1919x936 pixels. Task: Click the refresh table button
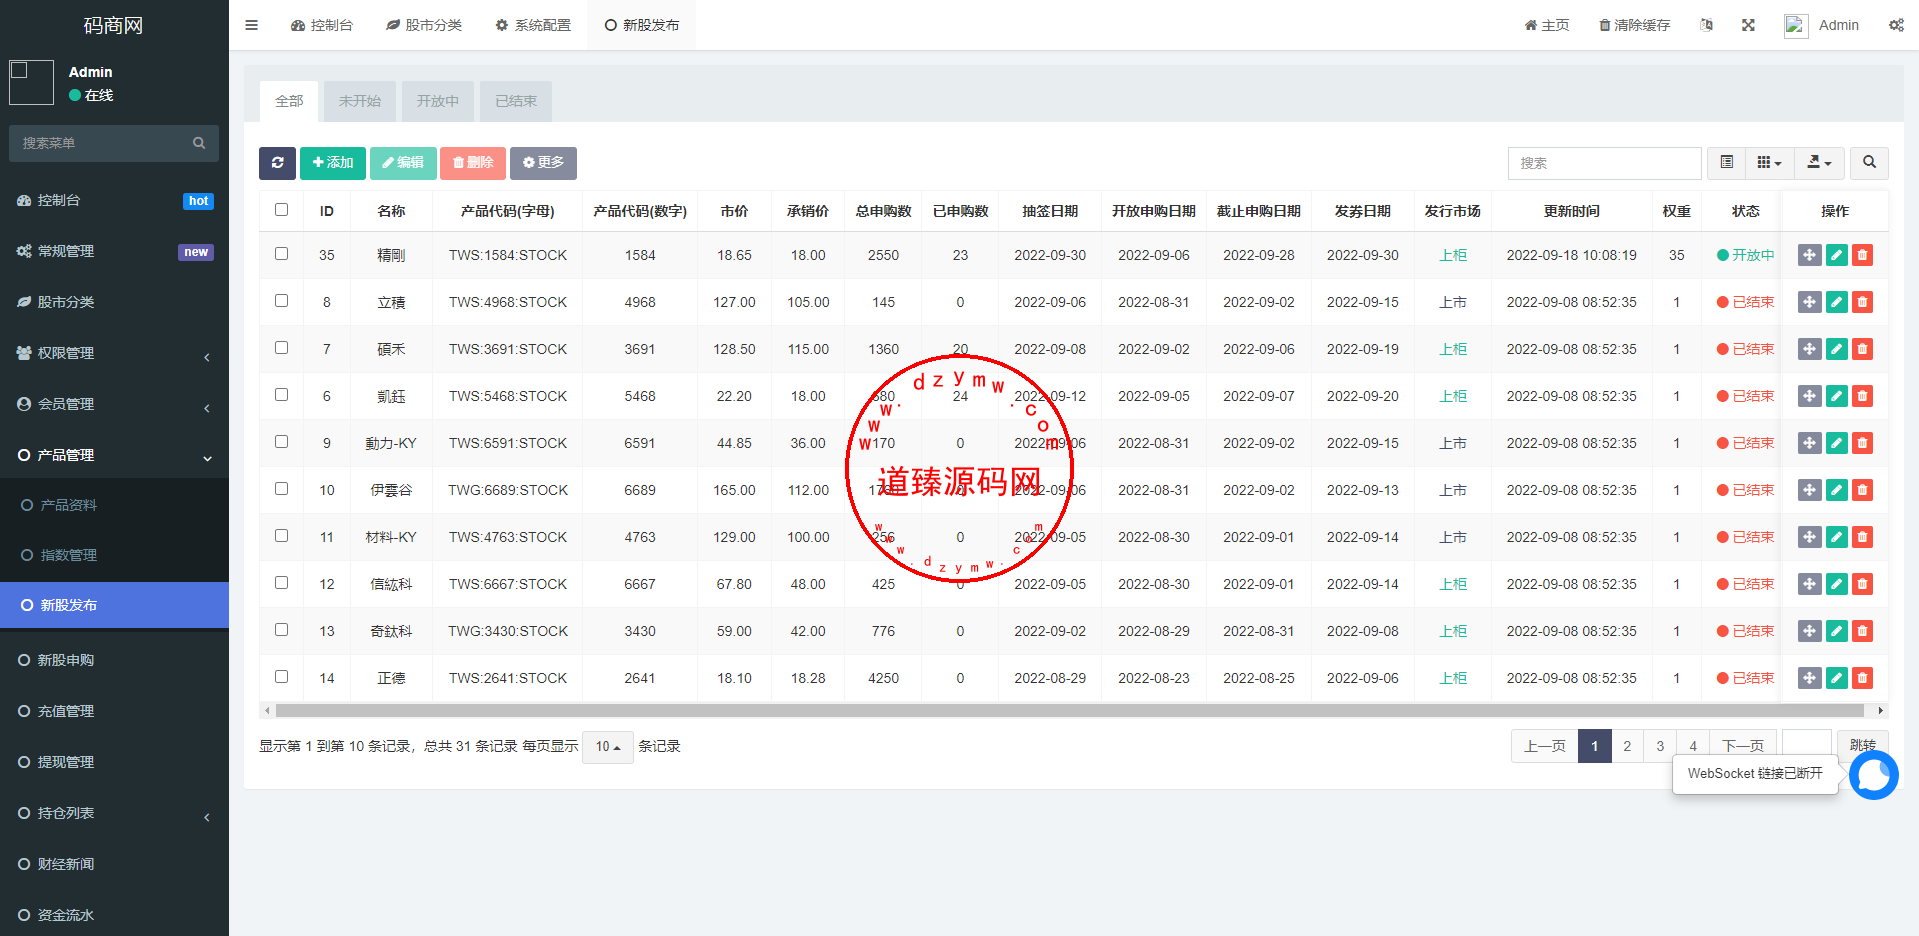point(277,163)
